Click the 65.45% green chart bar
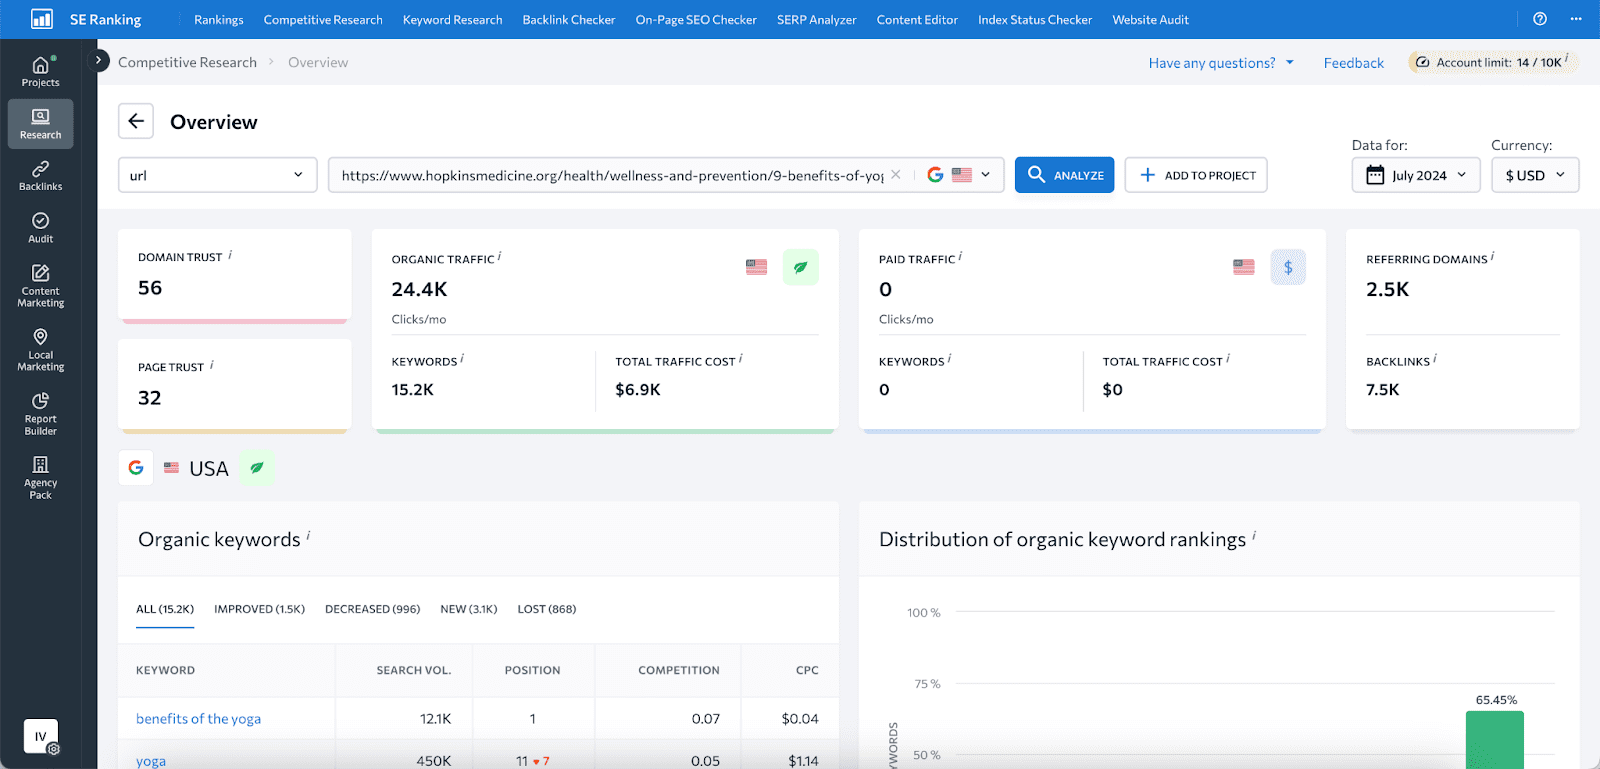Image resolution: width=1600 pixels, height=769 pixels. point(1495,740)
